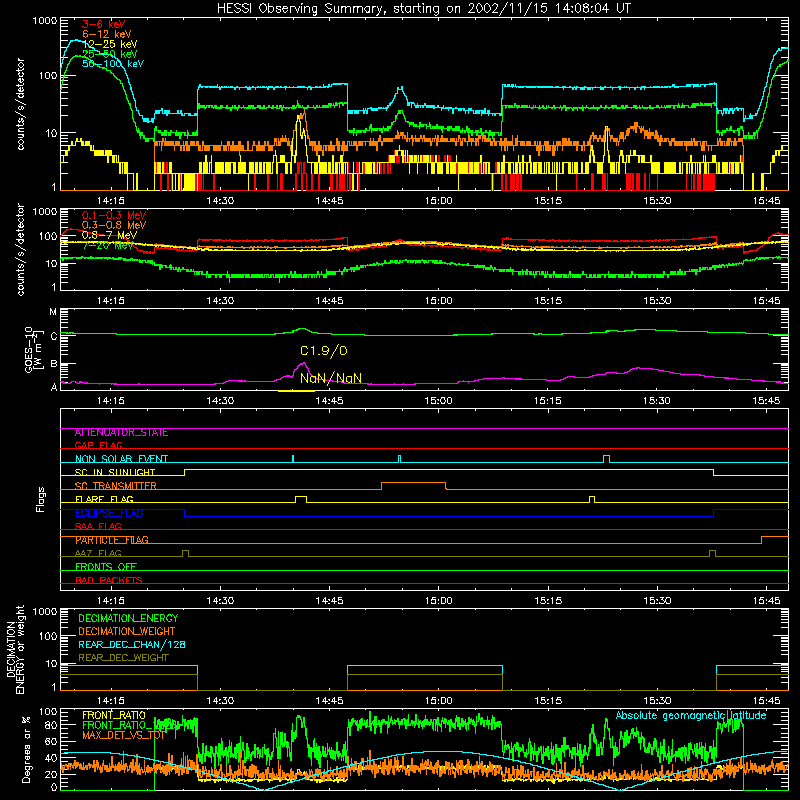
Task: Click the yellow FRONT_RATIO legend label
Action: coord(114,715)
